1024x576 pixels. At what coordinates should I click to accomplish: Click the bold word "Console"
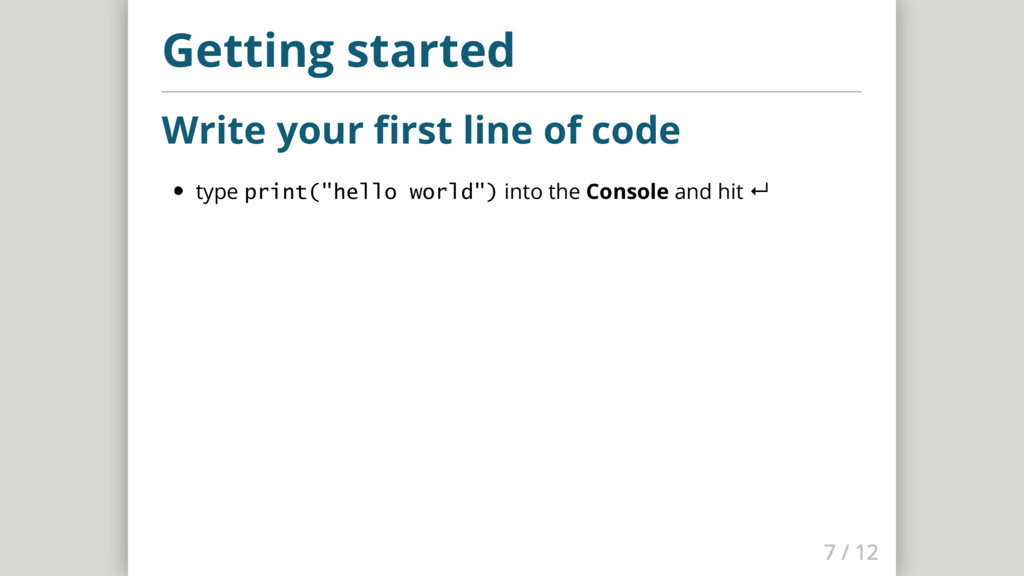pyautogui.click(x=627, y=192)
